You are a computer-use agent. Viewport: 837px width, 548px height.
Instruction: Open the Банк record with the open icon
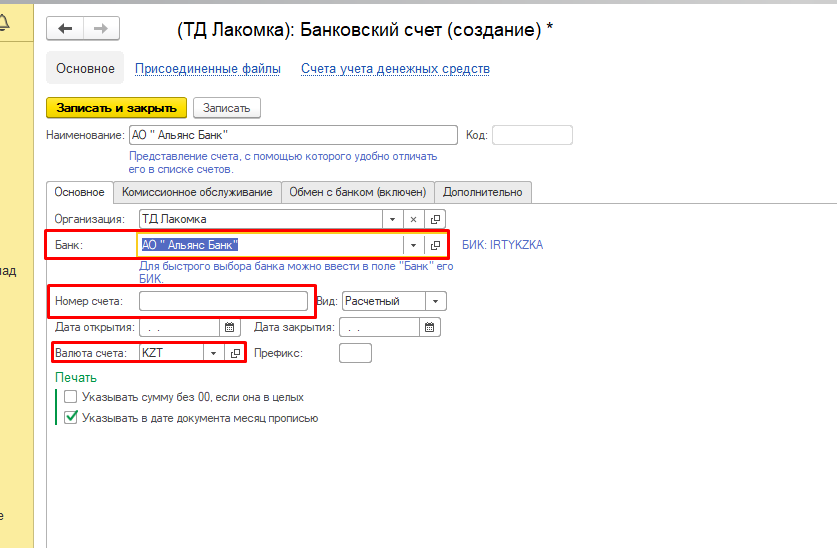[435, 245]
